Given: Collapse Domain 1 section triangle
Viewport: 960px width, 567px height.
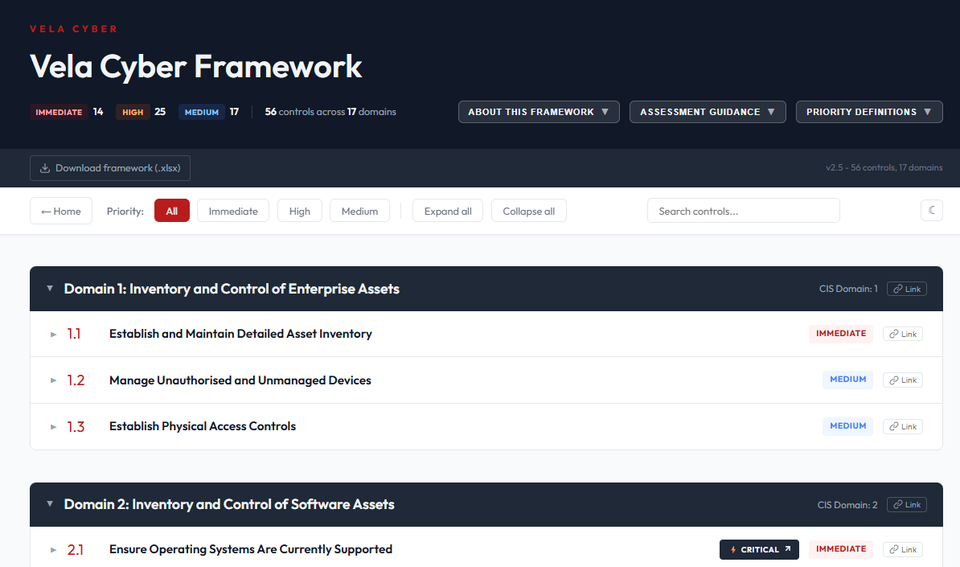Looking at the screenshot, I should click(50, 288).
